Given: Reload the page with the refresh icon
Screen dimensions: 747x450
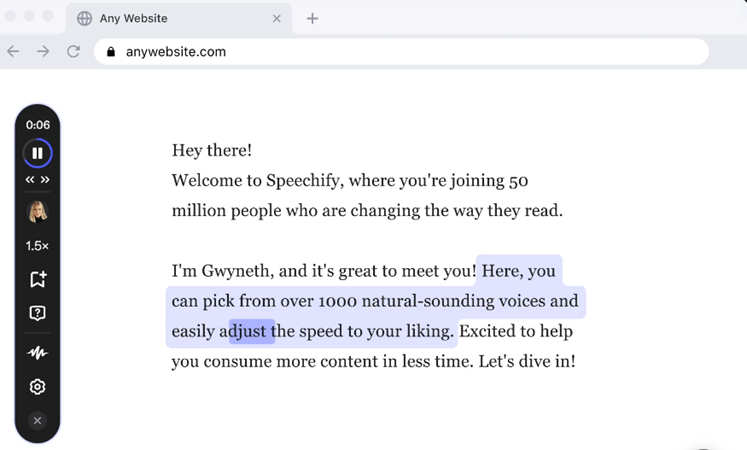Looking at the screenshot, I should pyautogui.click(x=73, y=51).
